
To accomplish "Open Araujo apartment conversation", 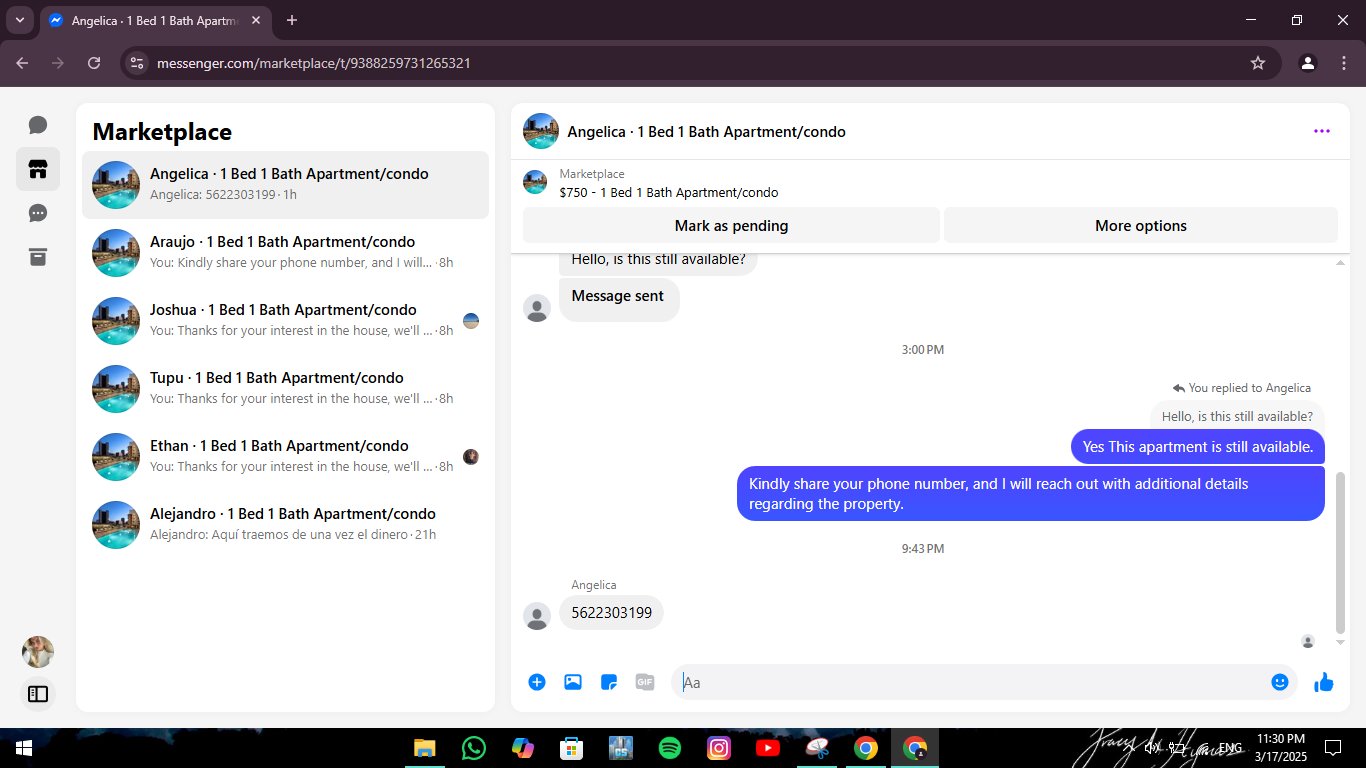I will [285, 253].
